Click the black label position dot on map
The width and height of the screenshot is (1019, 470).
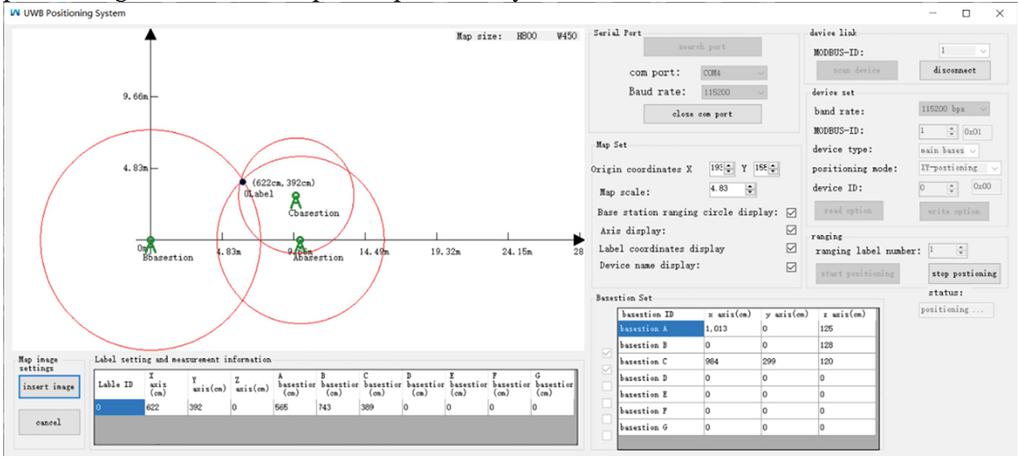243,182
